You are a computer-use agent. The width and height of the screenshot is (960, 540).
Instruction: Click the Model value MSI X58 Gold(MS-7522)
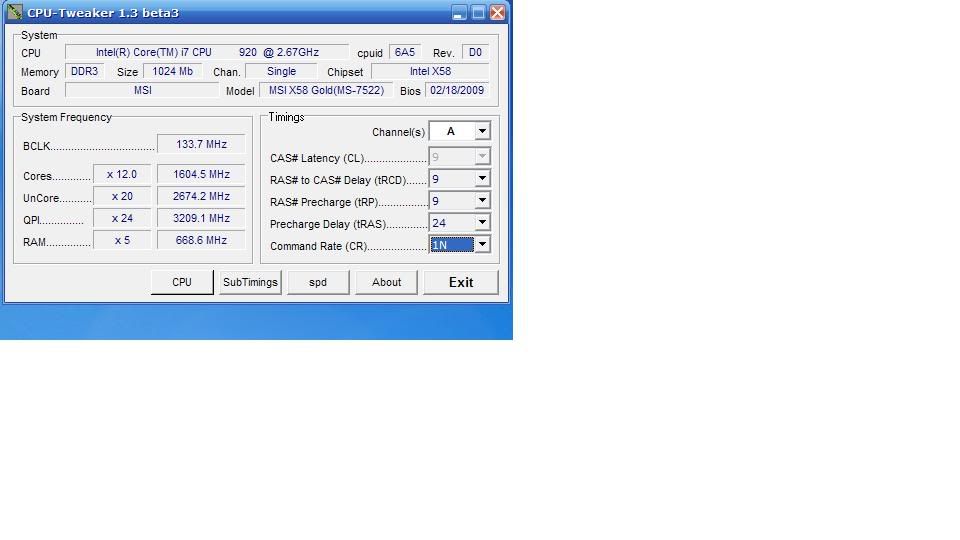pyautogui.click(x=326, y=91)
